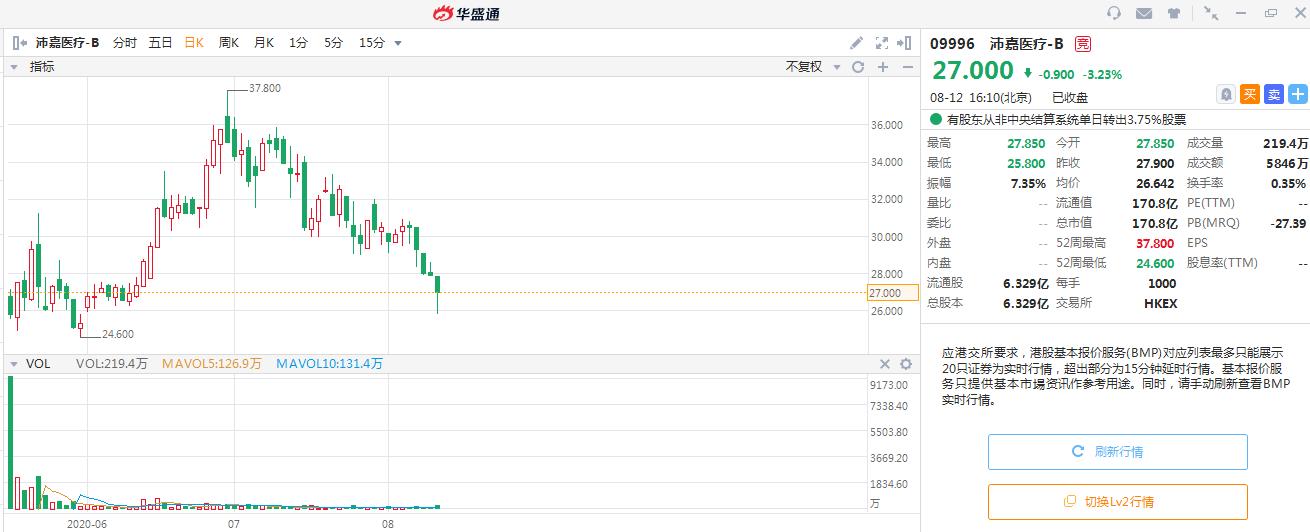Shrink window with compact mode icon
The height and width of the screenshot is (532, 1310).
pos(1211,13)
